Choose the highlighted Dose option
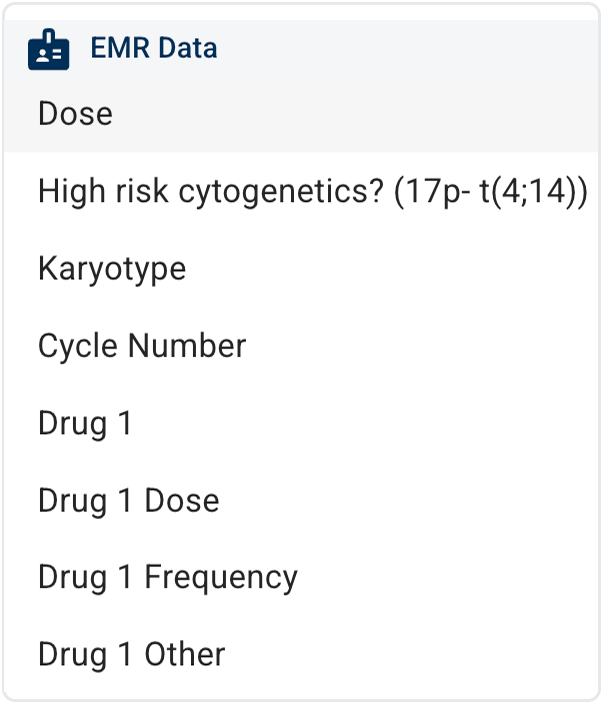Image resolution: width=605 pixels, height=709 pixels. 76,114
